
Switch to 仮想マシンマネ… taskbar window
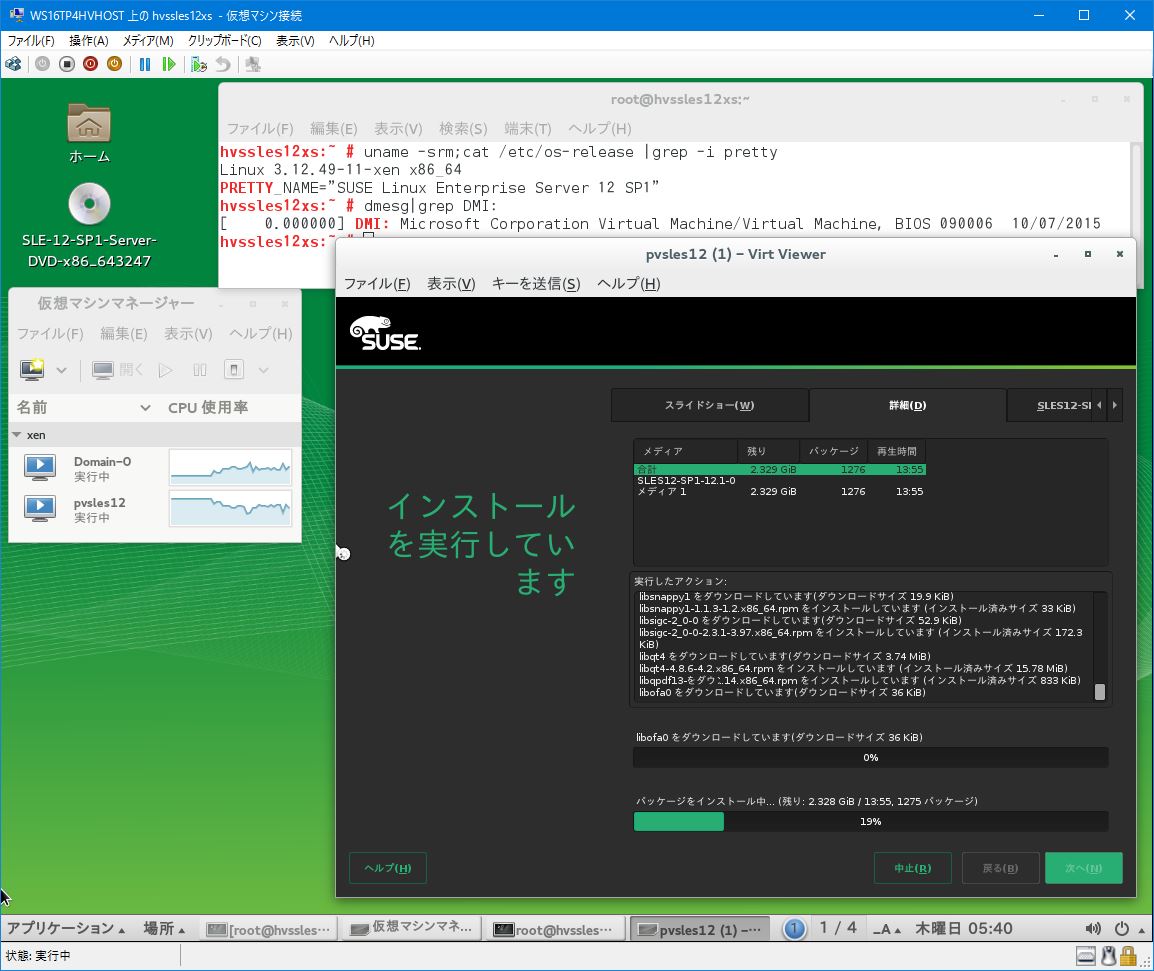pos(412,928)
